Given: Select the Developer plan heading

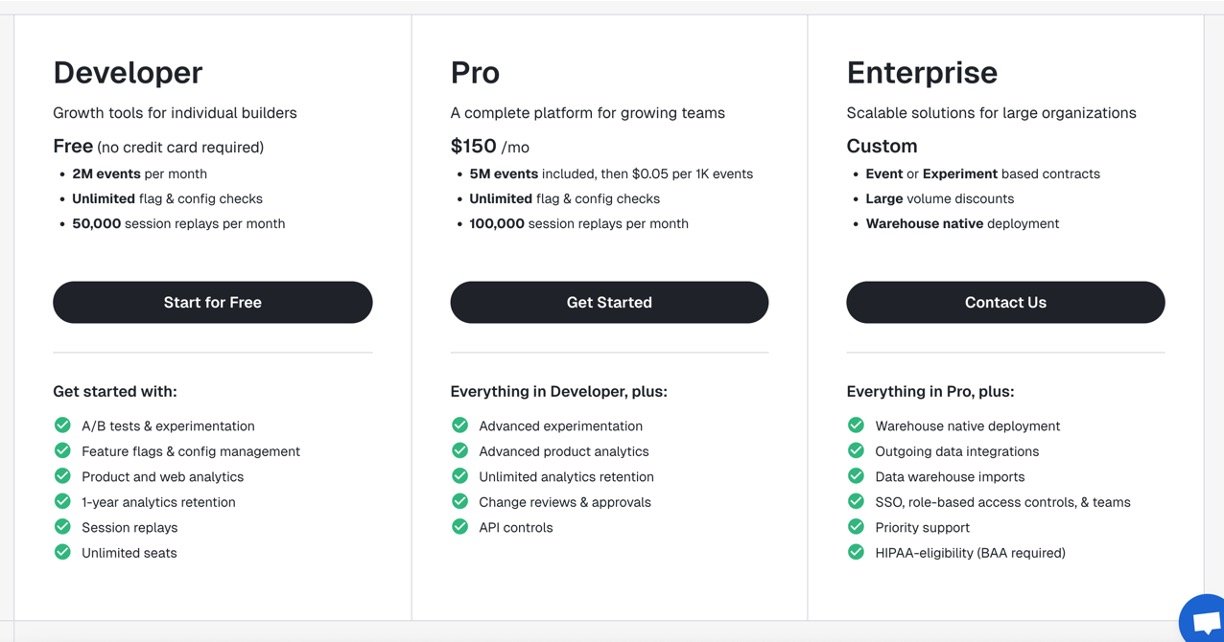Looking at the screenshot, I should (128, 73).
